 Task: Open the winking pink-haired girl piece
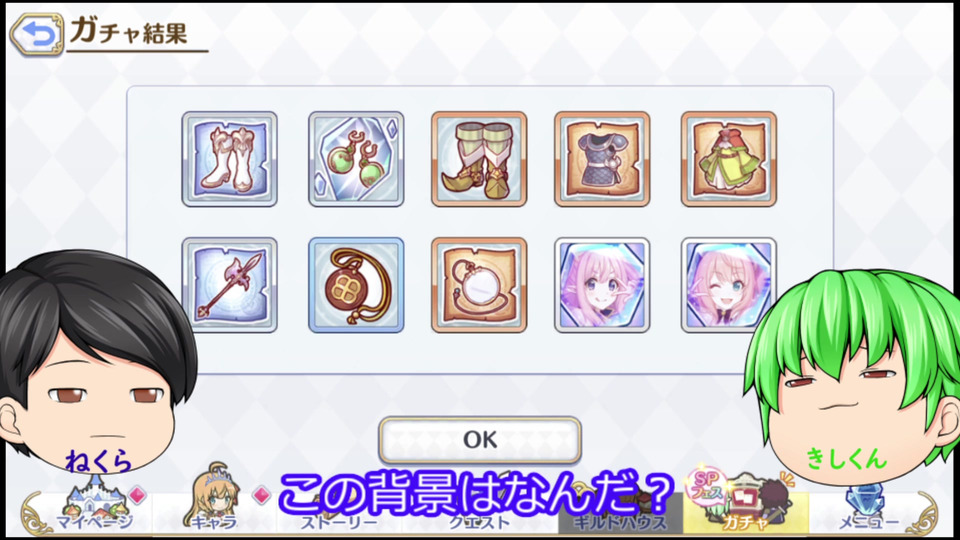pos(729,285)
